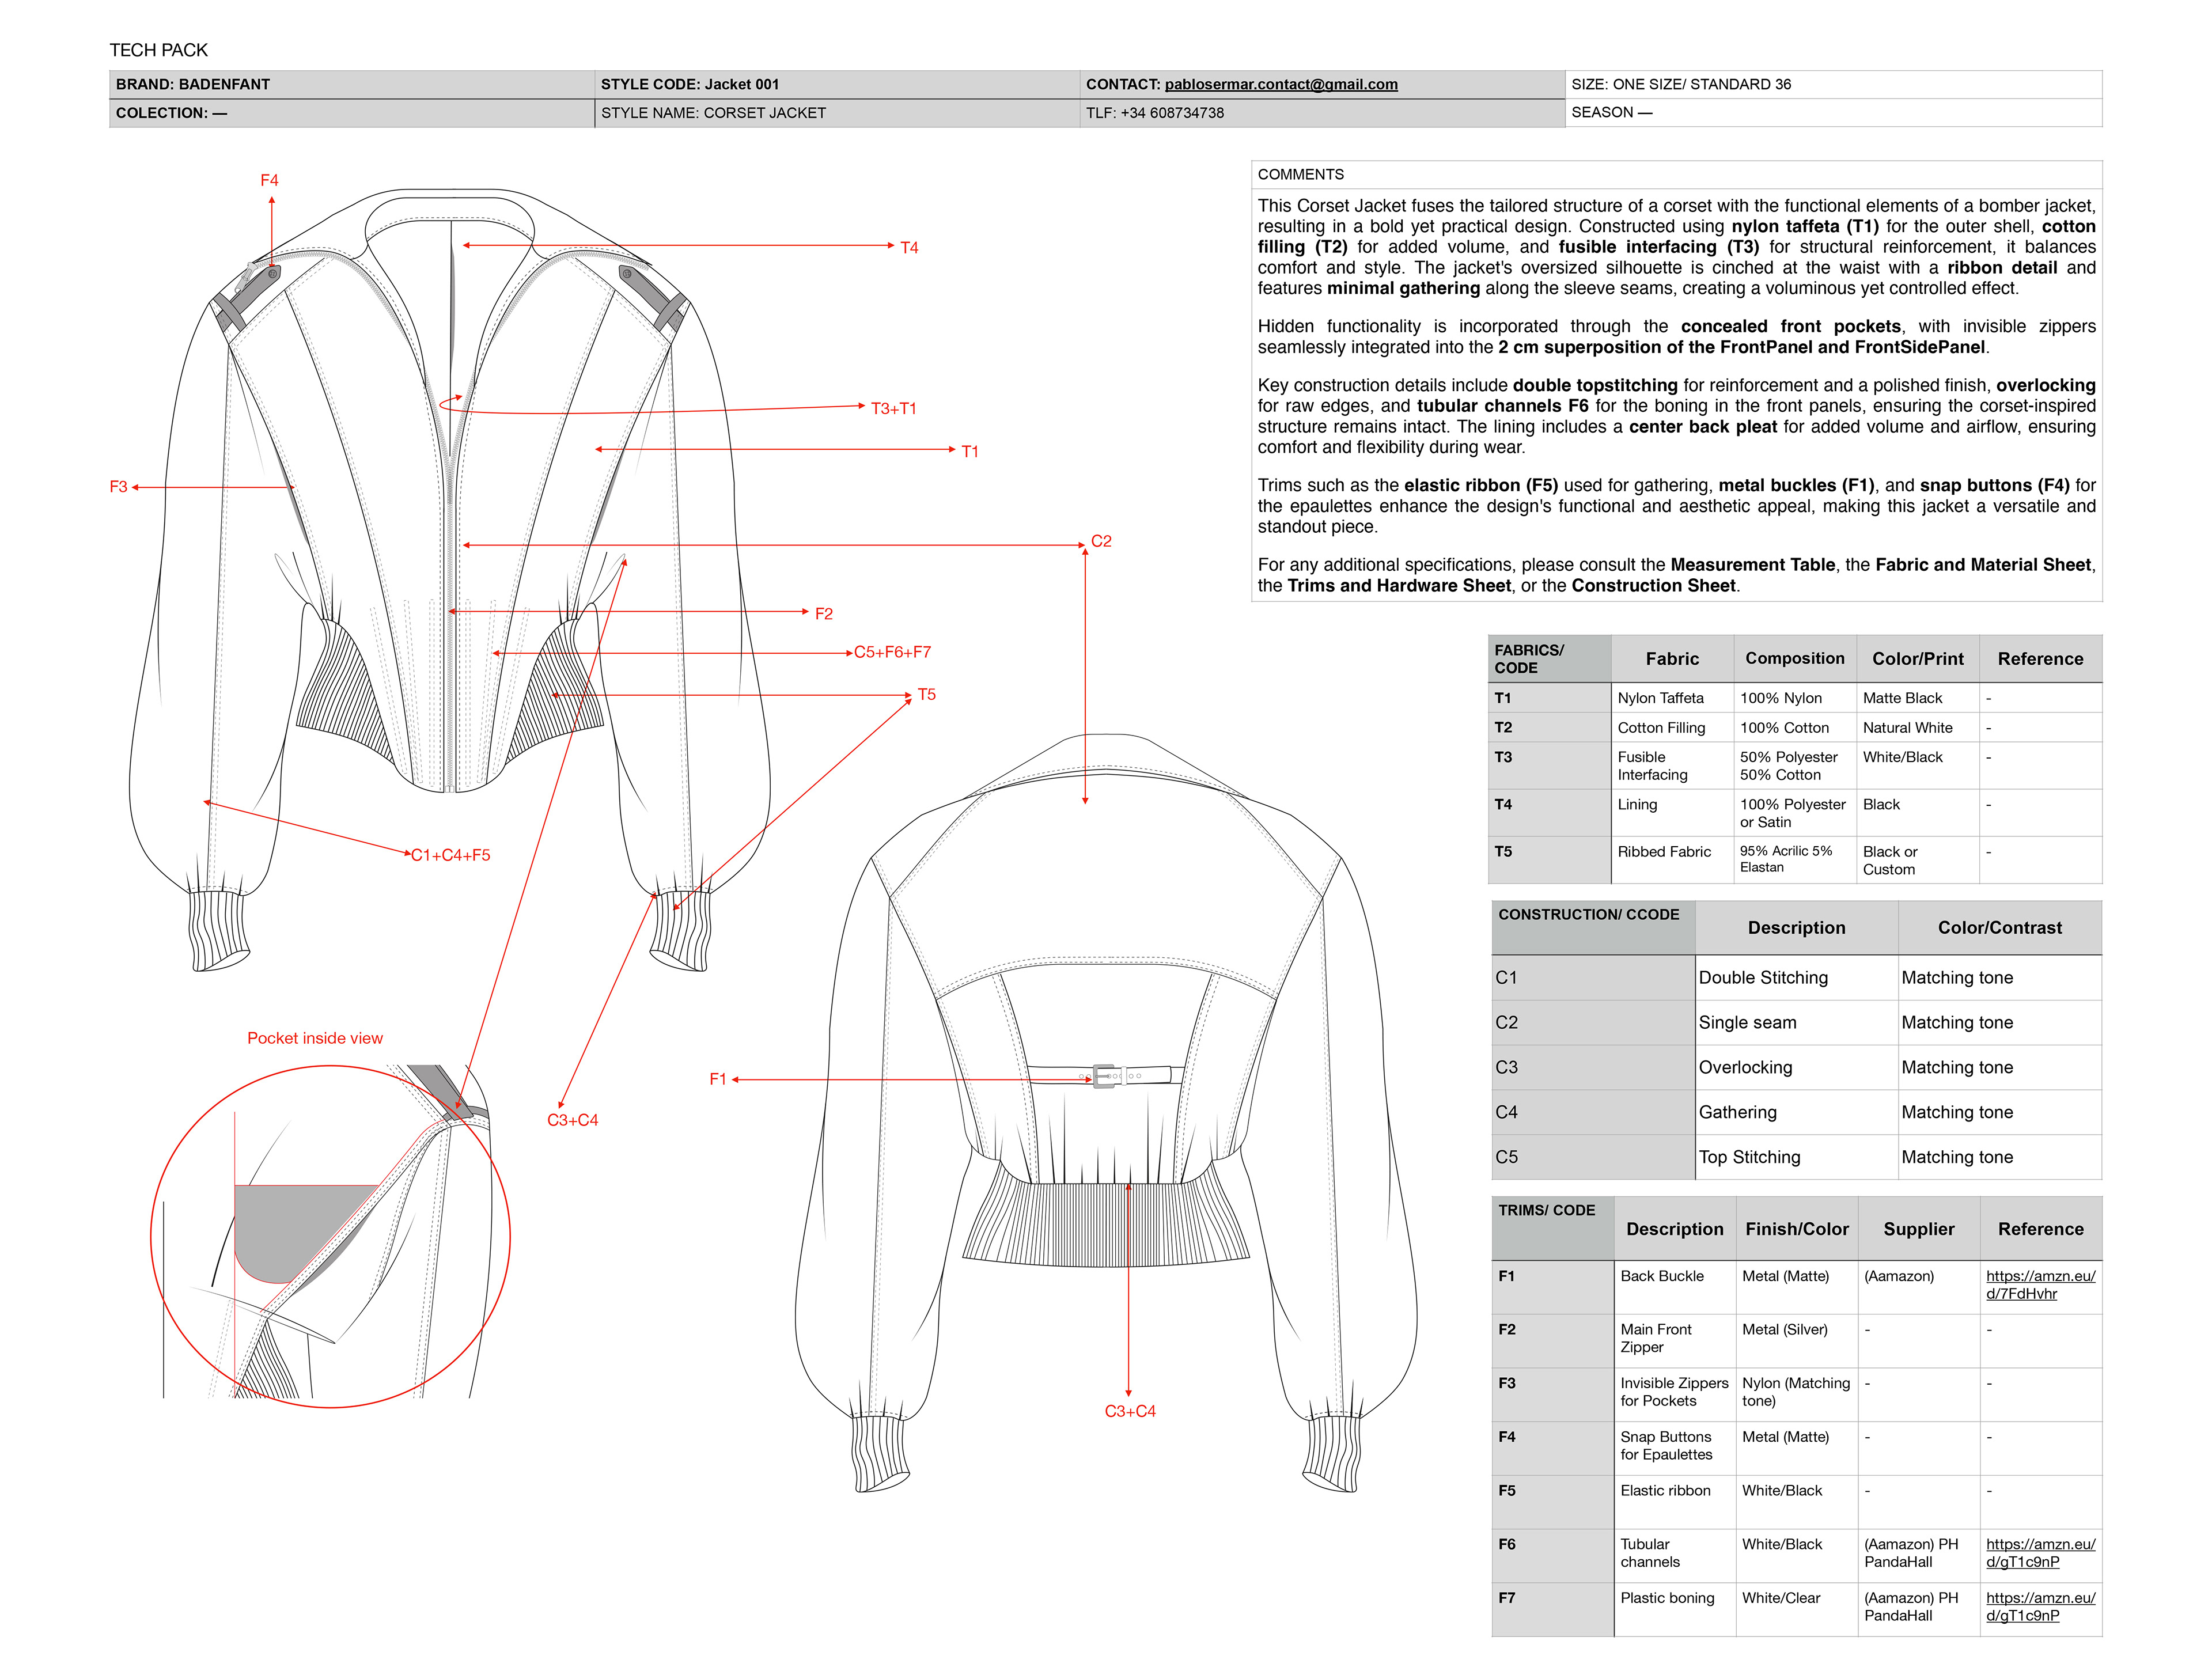The image size is (2212, 1675).
Task: Click the C1+C4+F5 callout label
Action: [x=450, y=855]
